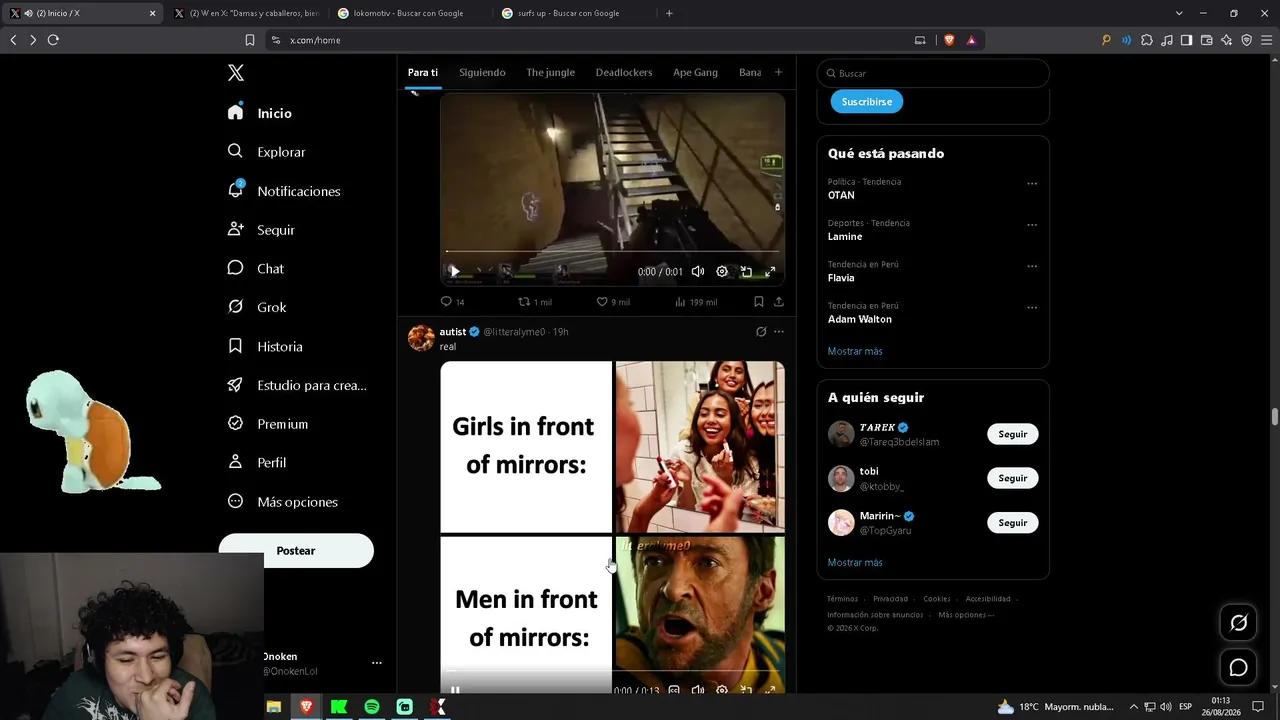The height and width of the screenshot is (720, 1280).
Task: Add a new timeline tab with plus
Action: click(x=778, y=72)
